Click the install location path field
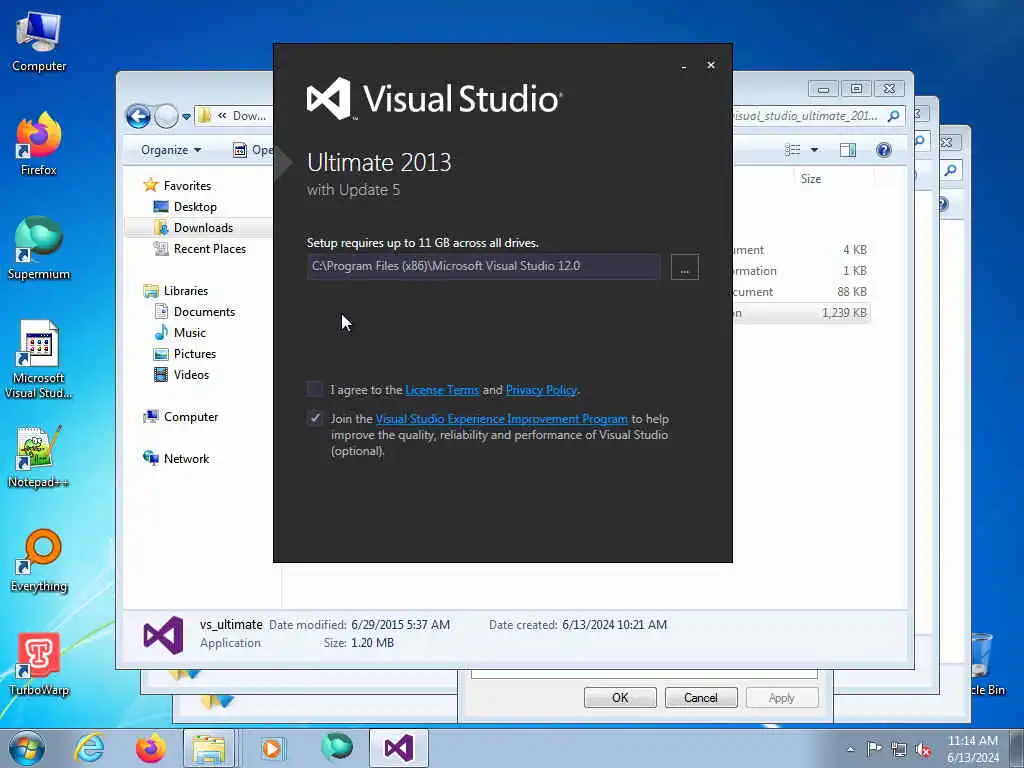This screenshot has height=768, width=1024. click(x=483, y=266)
